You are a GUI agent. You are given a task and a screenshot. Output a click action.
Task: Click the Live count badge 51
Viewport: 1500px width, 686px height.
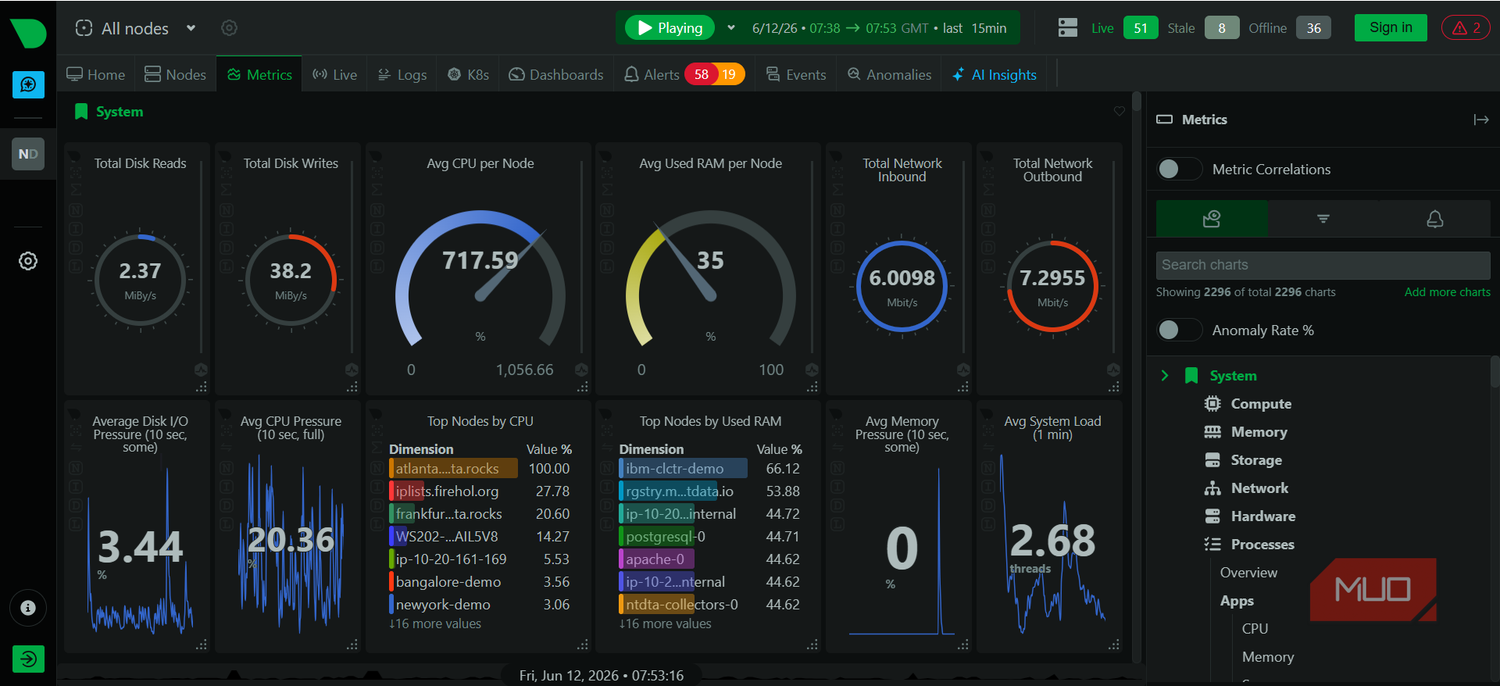1140,28
